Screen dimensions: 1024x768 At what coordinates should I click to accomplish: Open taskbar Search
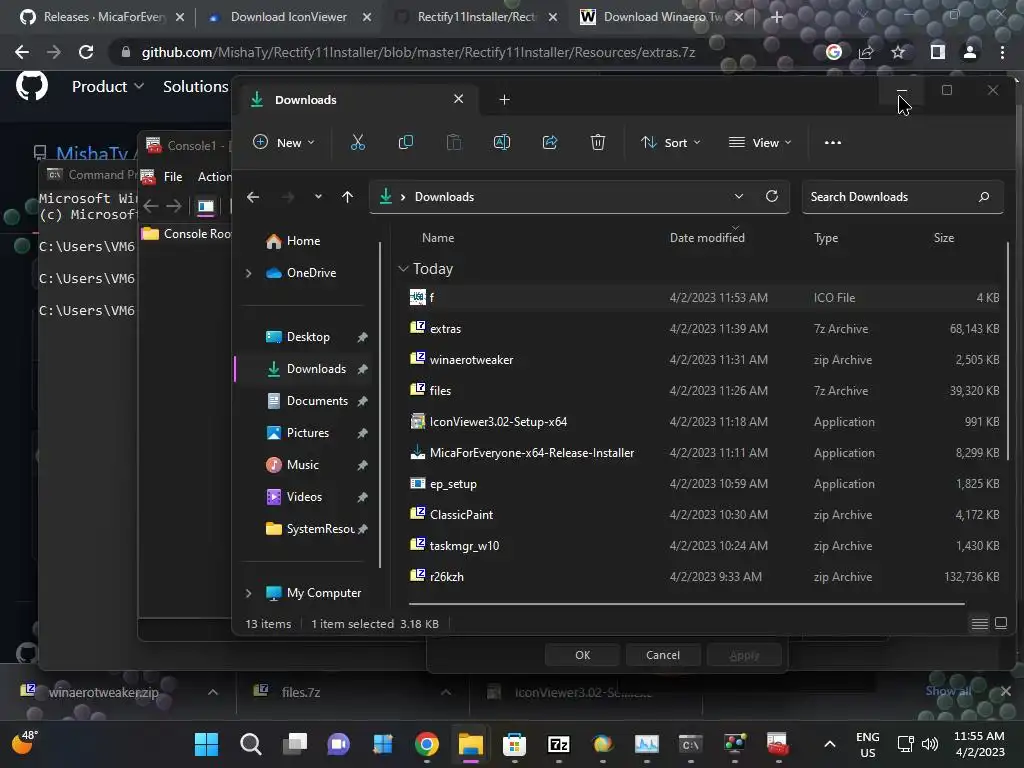click(x=251, y=744)
